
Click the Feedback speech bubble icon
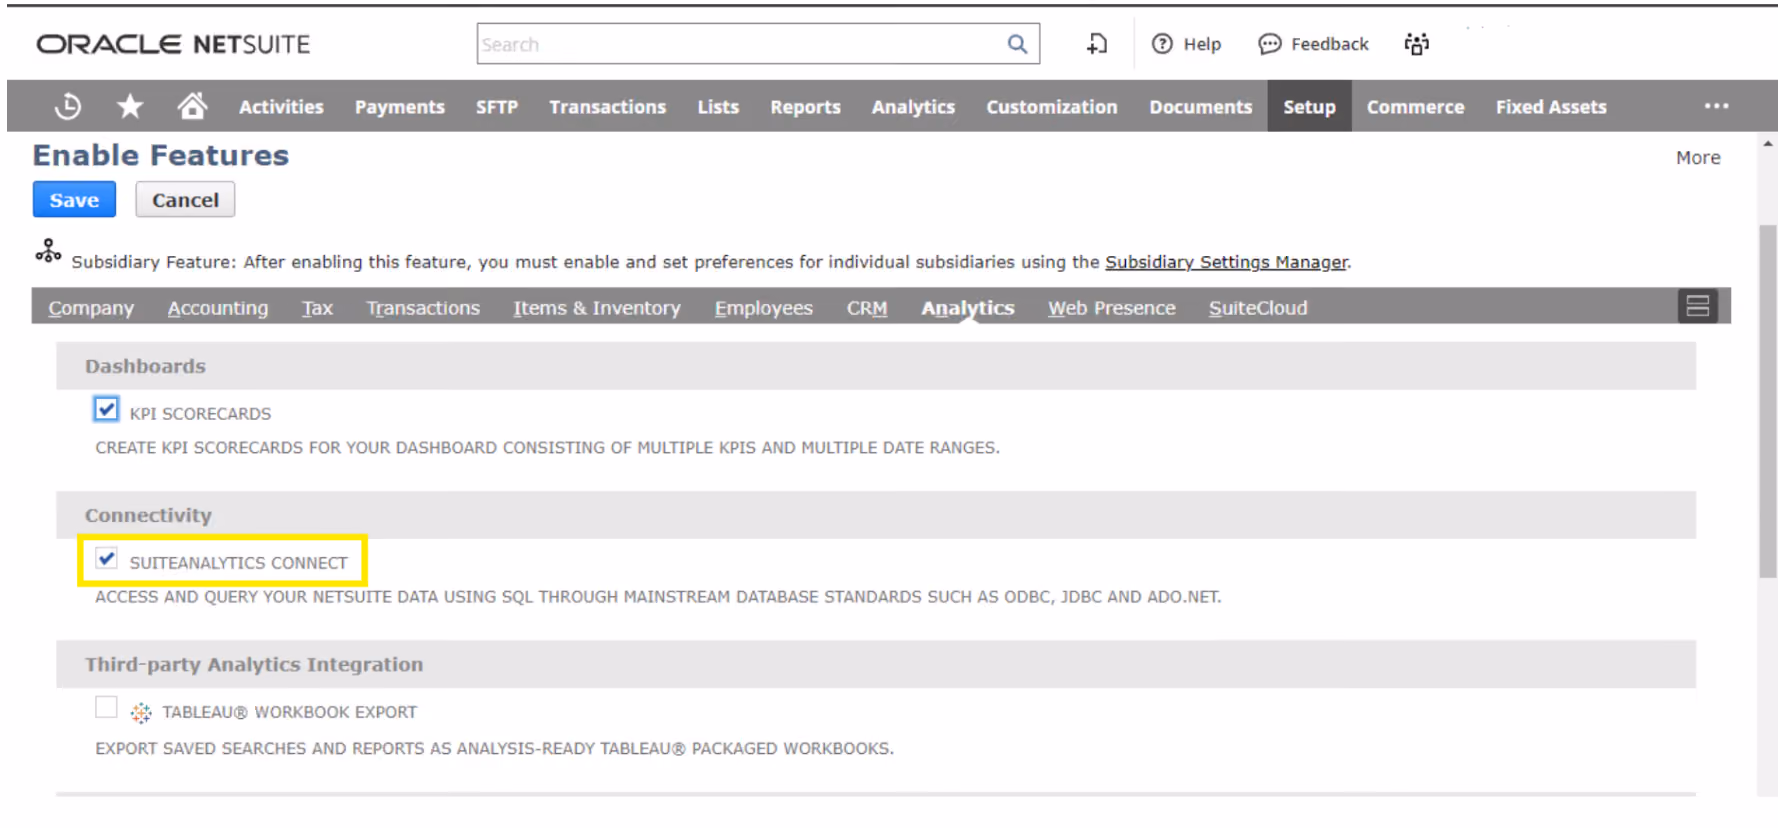tap(1270, 44)
